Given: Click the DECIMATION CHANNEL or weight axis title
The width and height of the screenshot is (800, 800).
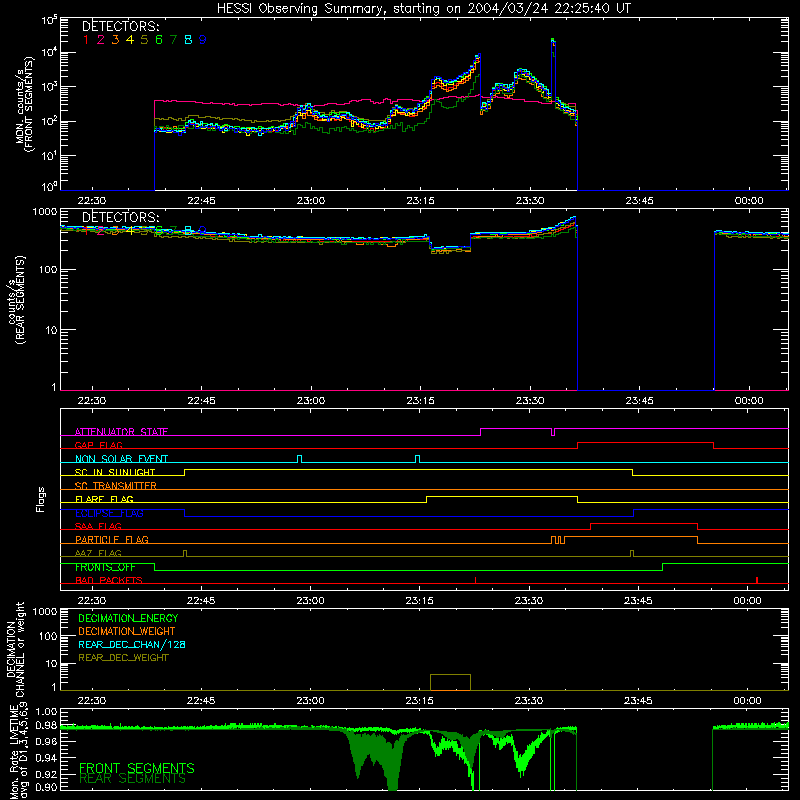Looking at the screenshot, I should tap(15, 649).
